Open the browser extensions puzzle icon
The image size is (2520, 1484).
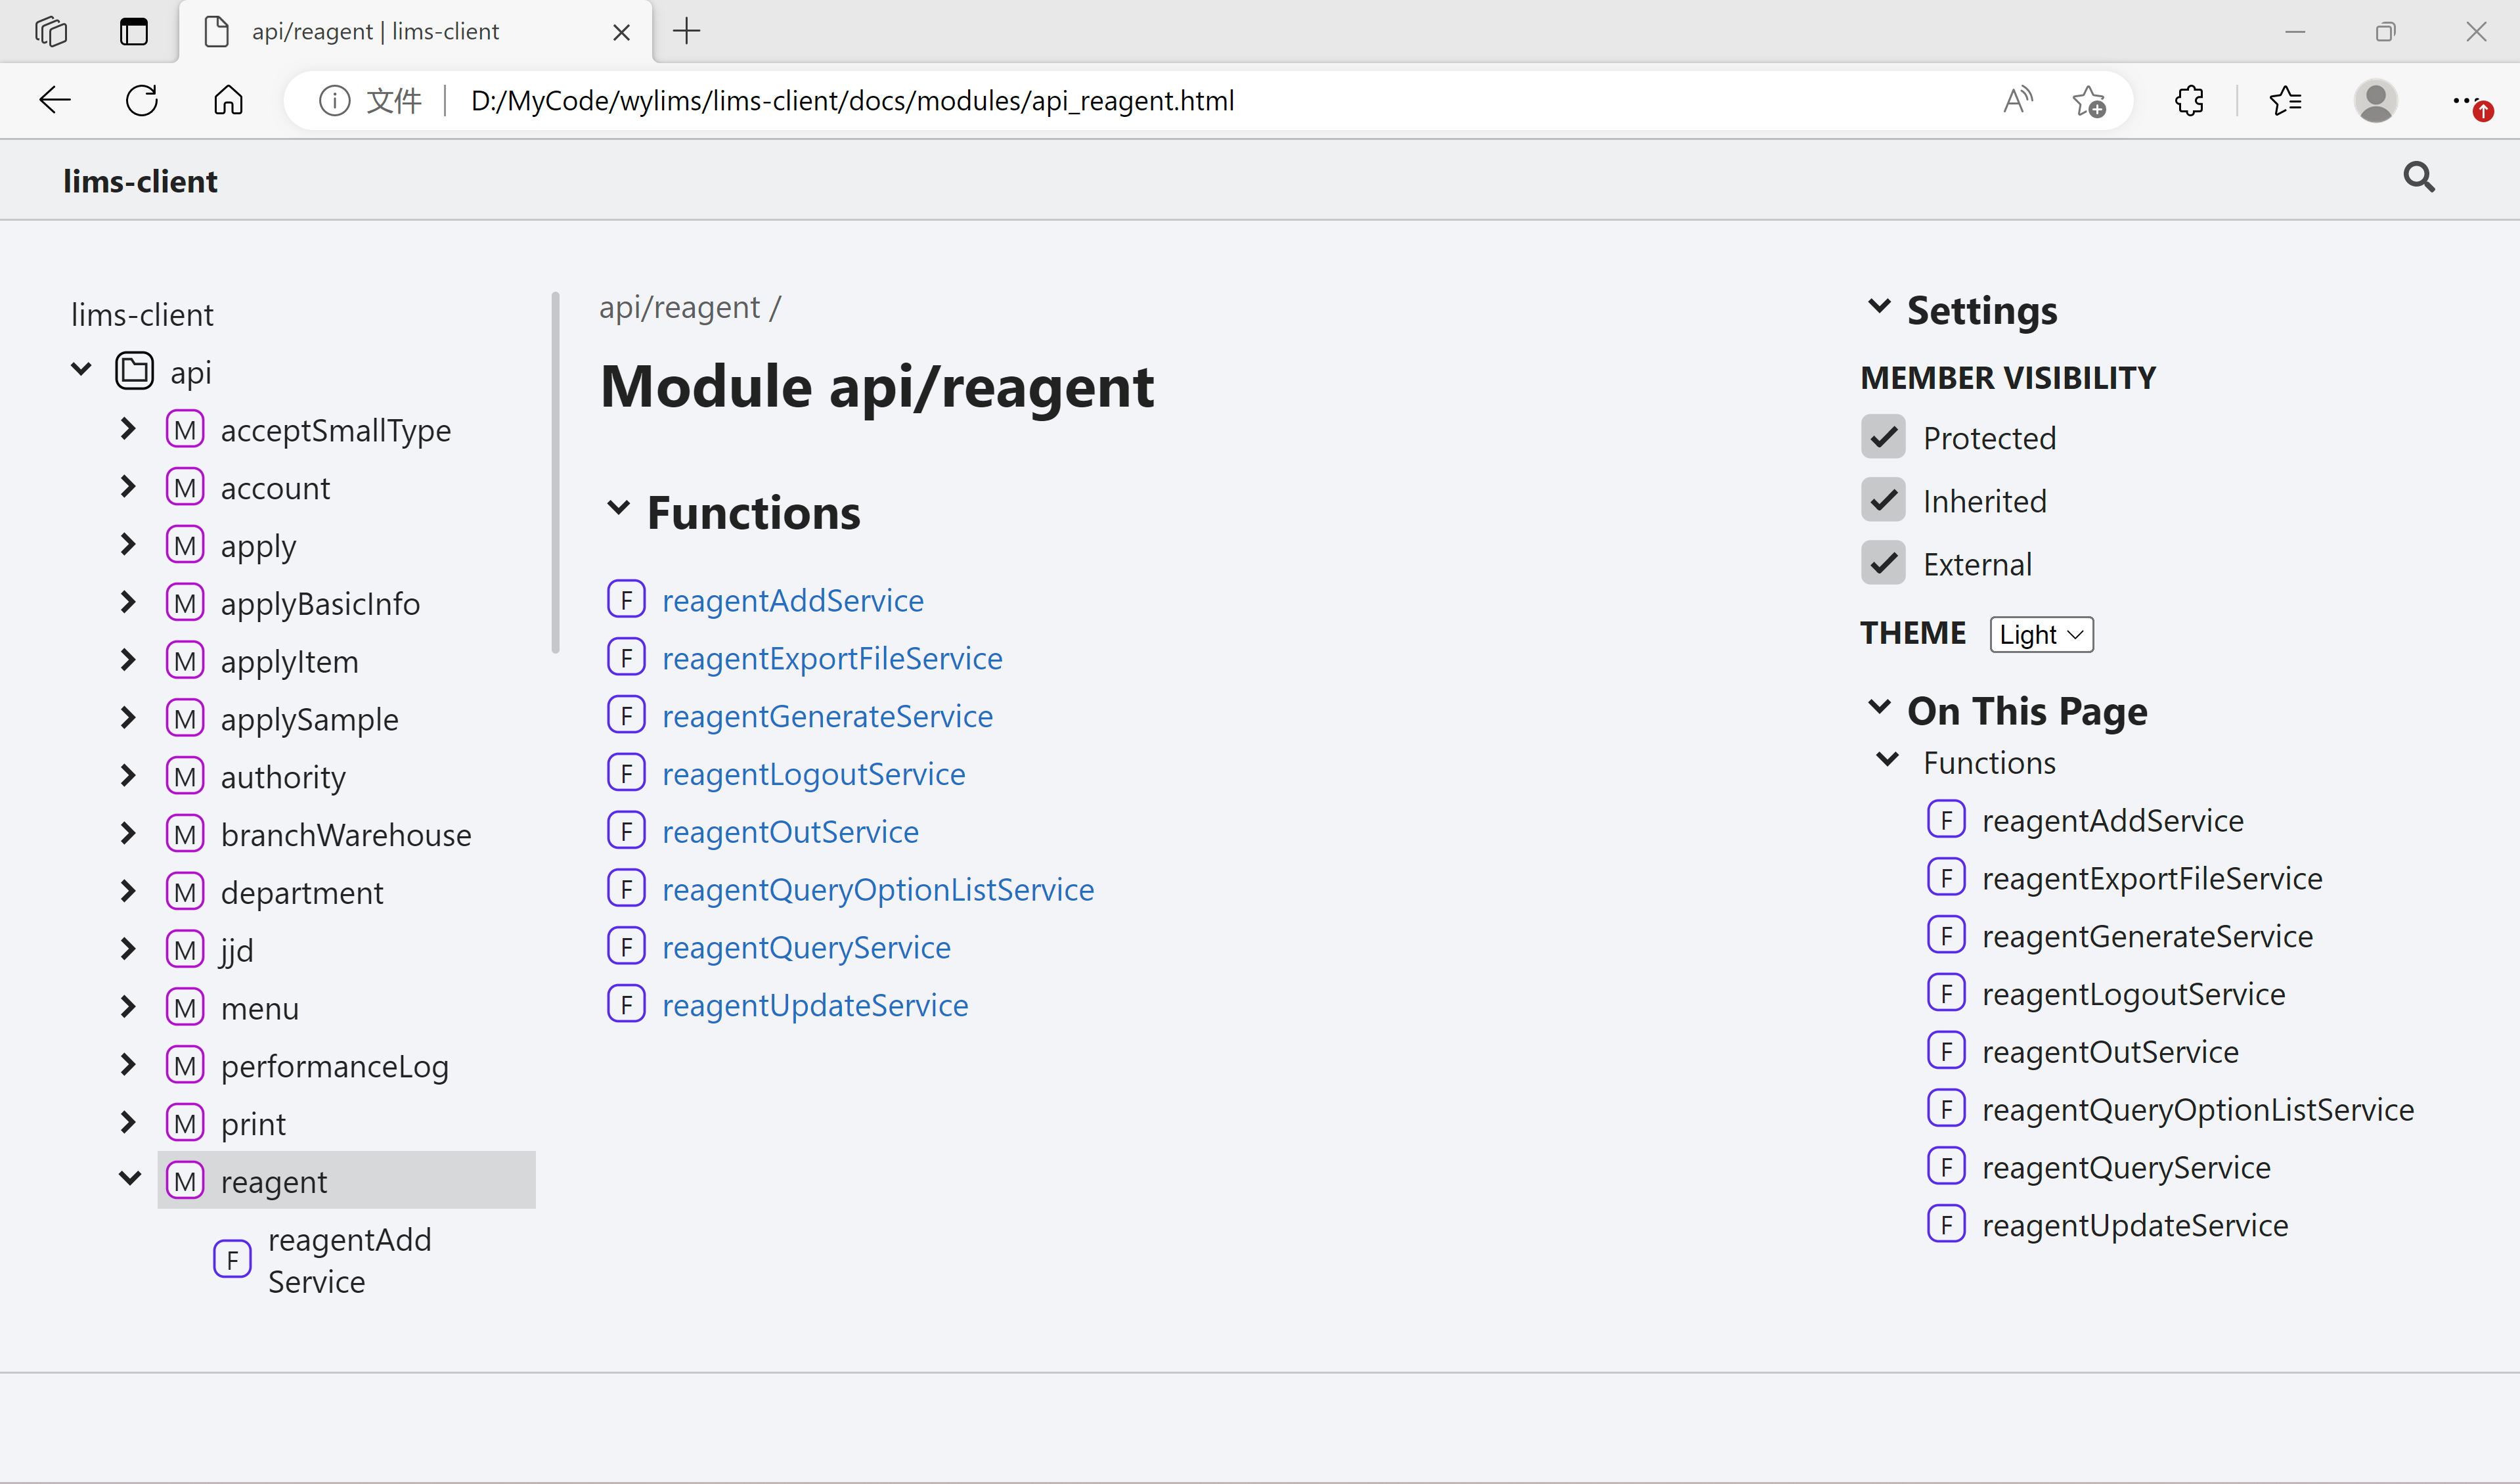(x=2189, y=100)
